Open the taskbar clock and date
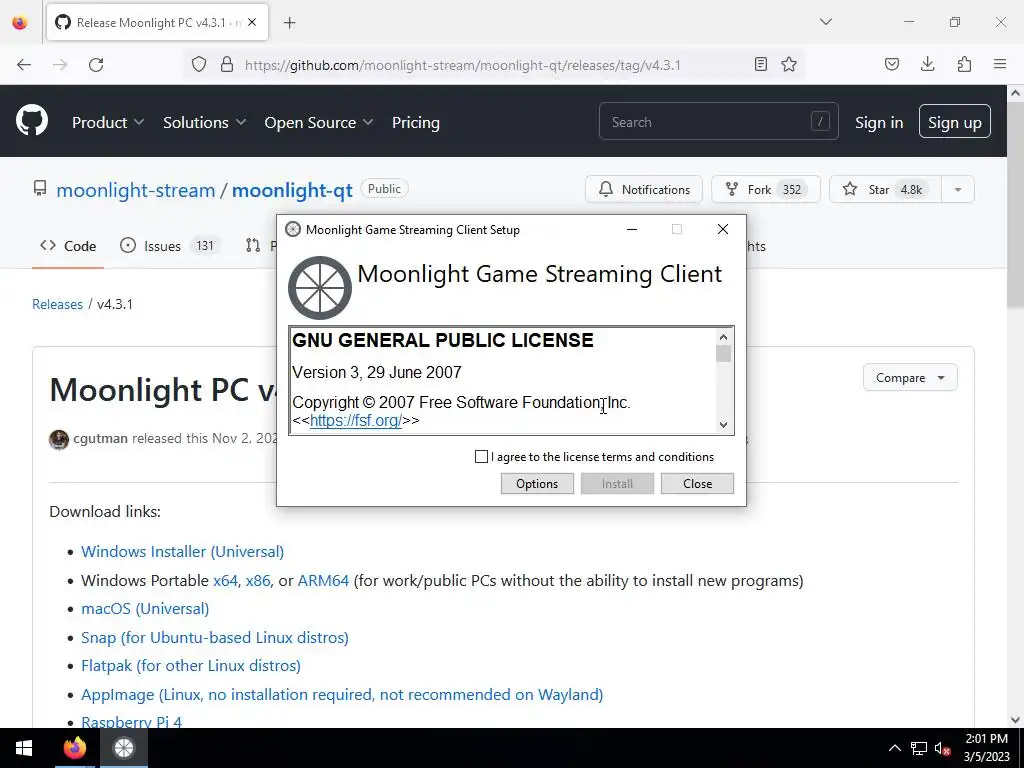The height and width of the screenshot is (768, 1024). pos(986,748)
